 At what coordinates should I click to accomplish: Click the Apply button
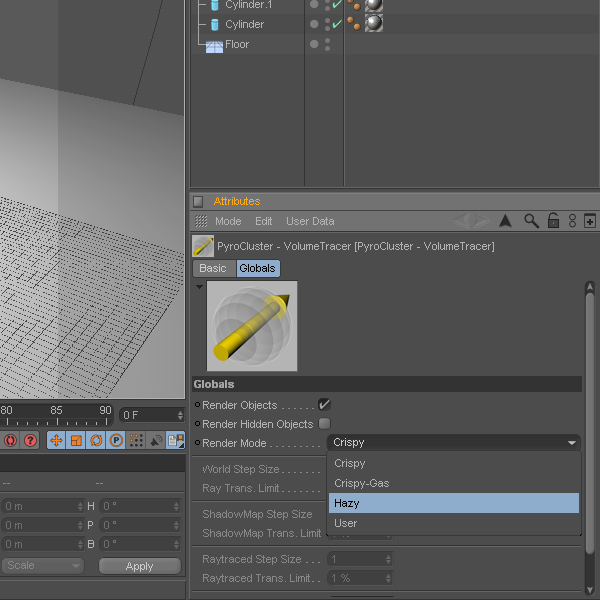(x=140, y=566)
